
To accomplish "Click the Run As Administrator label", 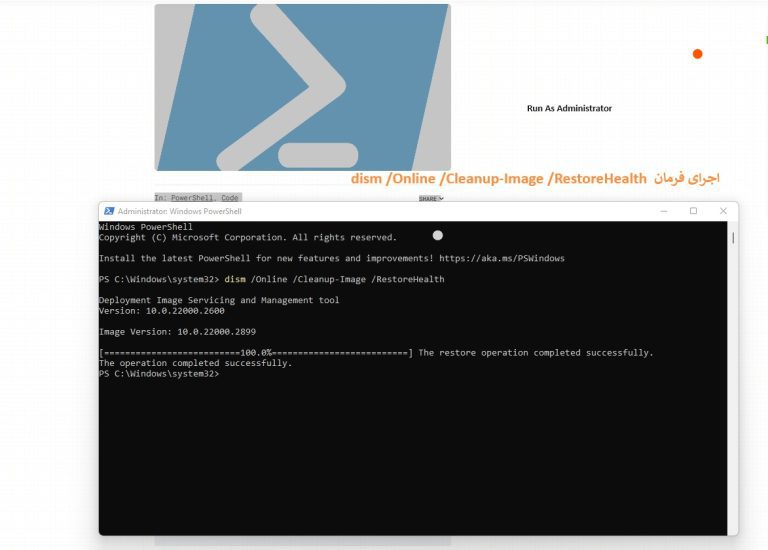I will click(569, 108).
